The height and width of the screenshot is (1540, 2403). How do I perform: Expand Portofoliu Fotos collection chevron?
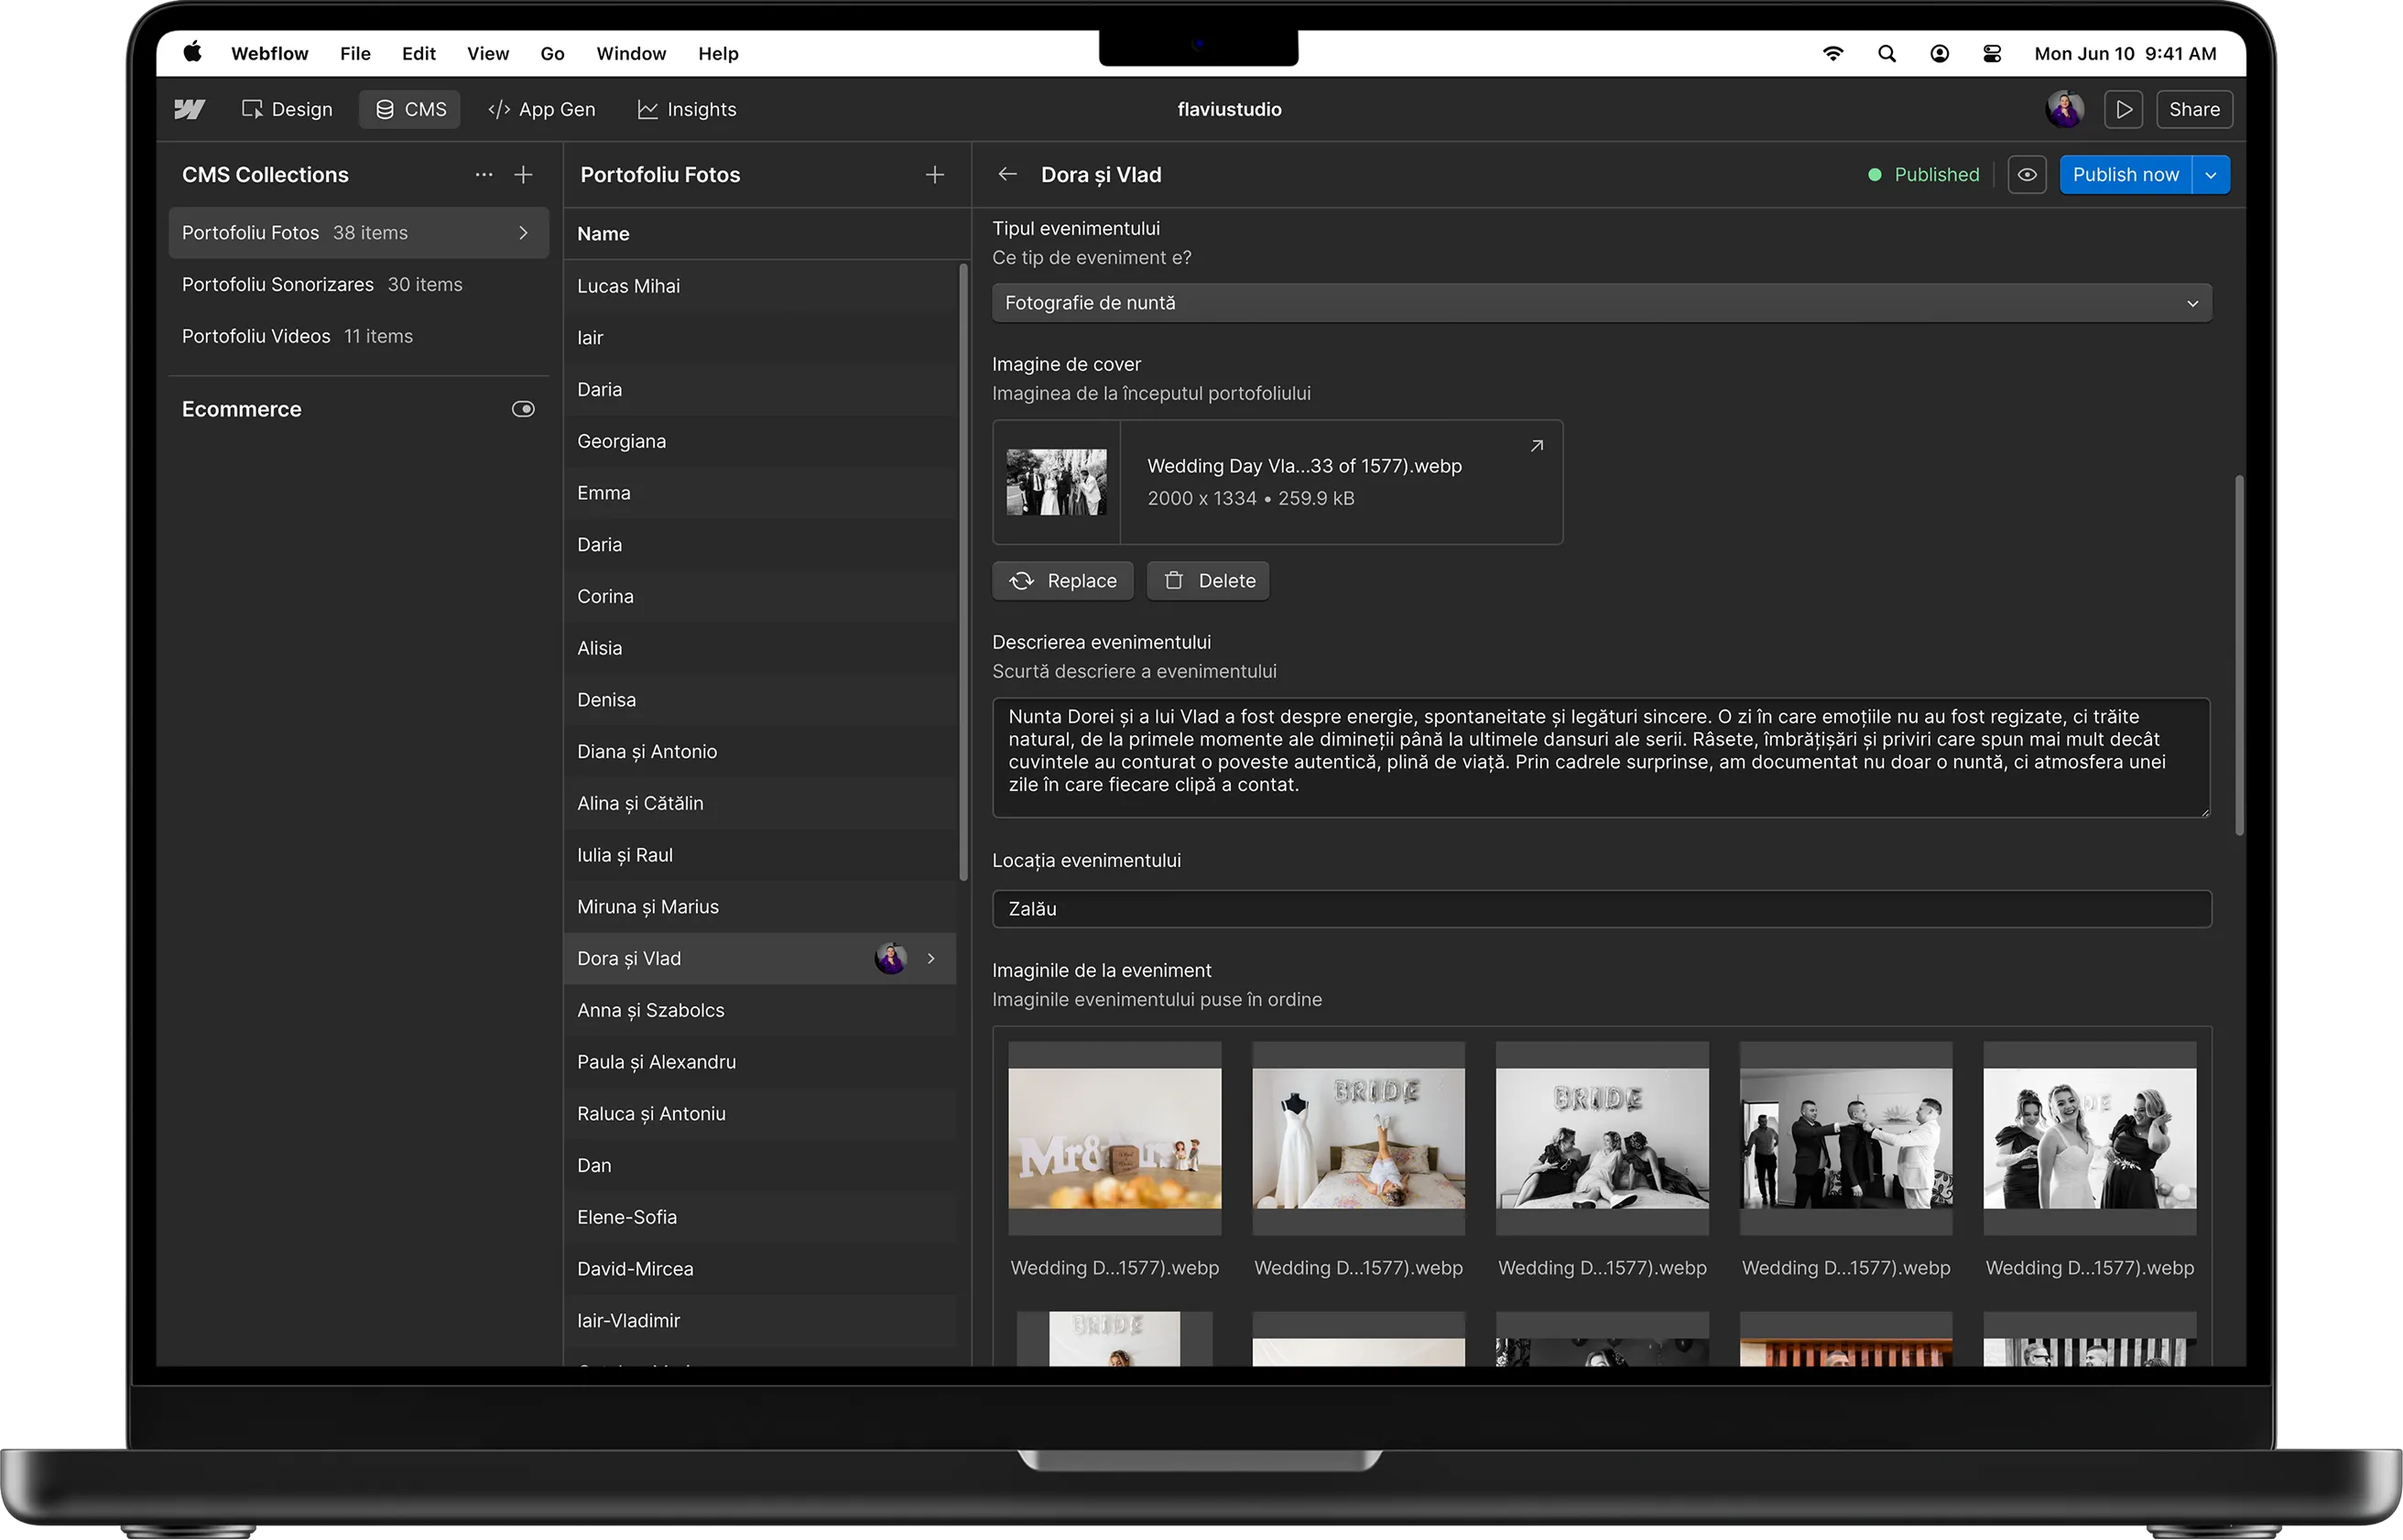[x=523, y=233]
